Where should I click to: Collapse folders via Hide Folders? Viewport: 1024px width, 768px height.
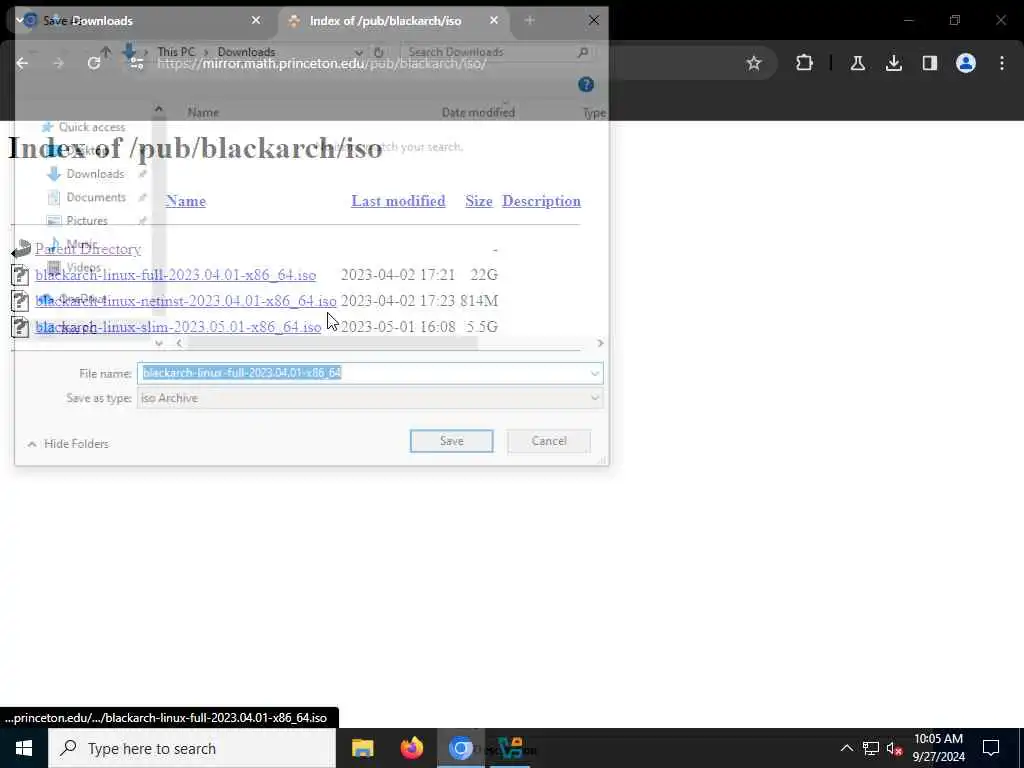click(68, 444)
